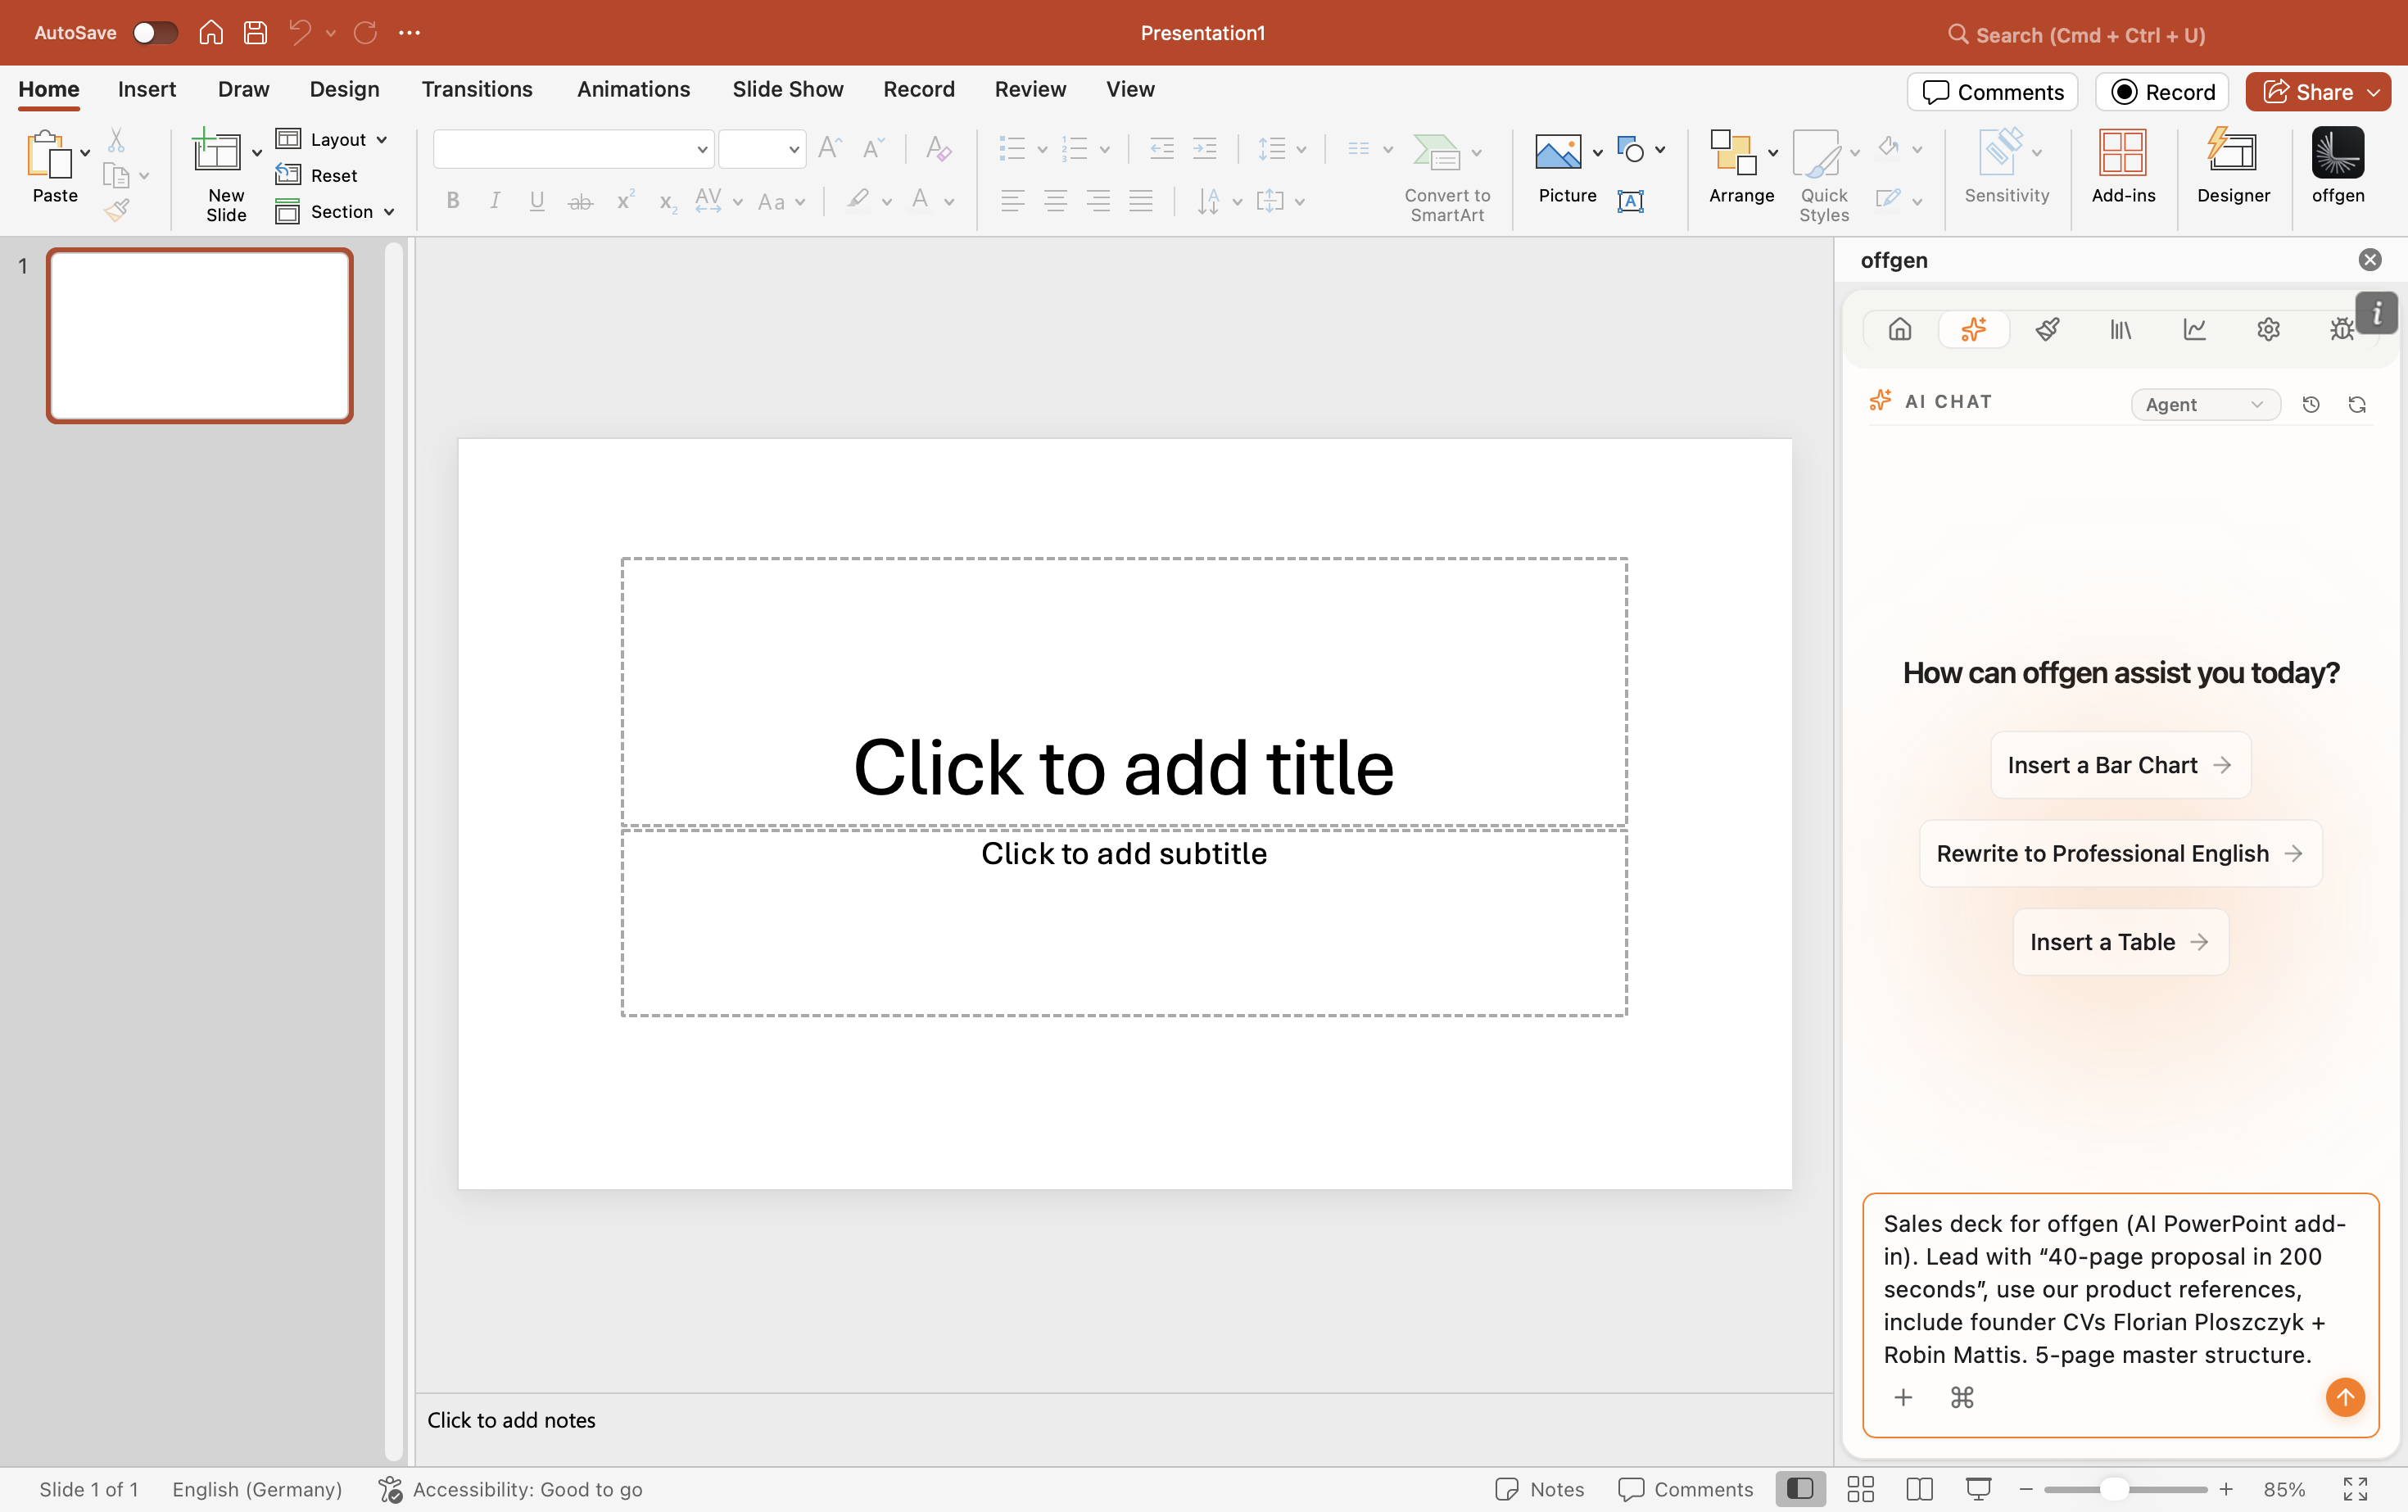Click the offgen ribbon icon
This screenshot has height=1512, width=2408.
point(2337,166)
